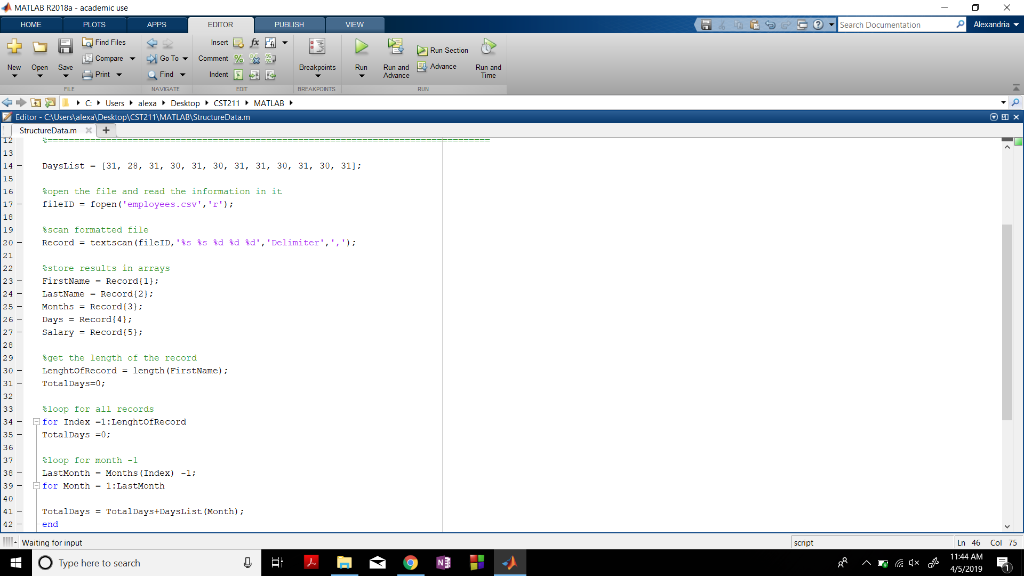Click Browse for folder icon in address bar

pos(50,103)
